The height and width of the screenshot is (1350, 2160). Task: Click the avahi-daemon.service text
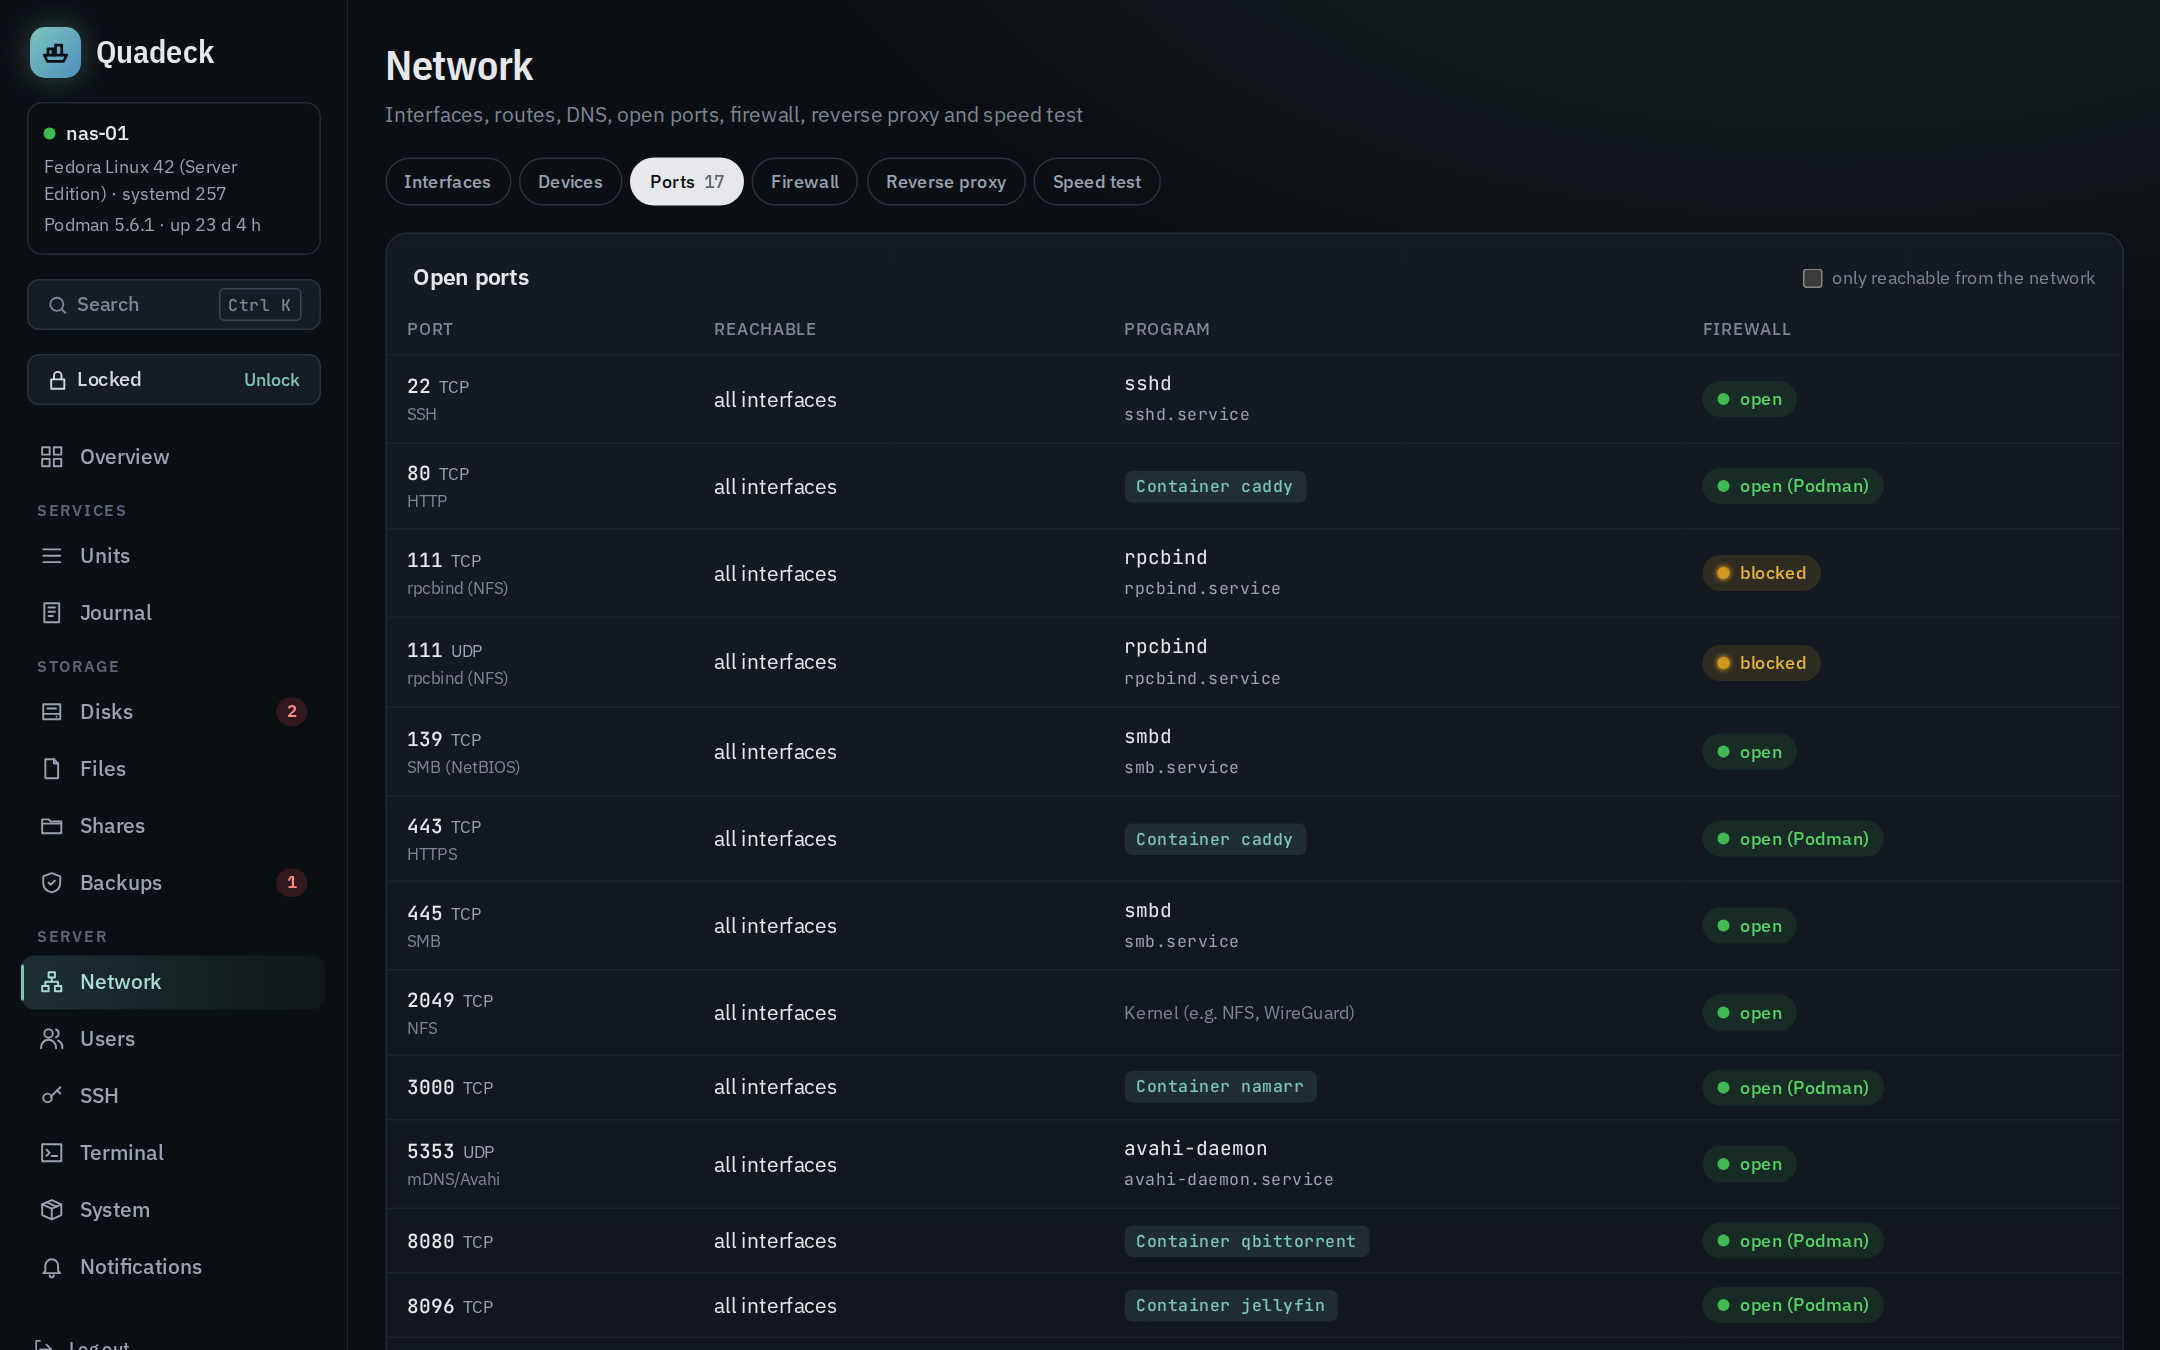(1229, 1180)
